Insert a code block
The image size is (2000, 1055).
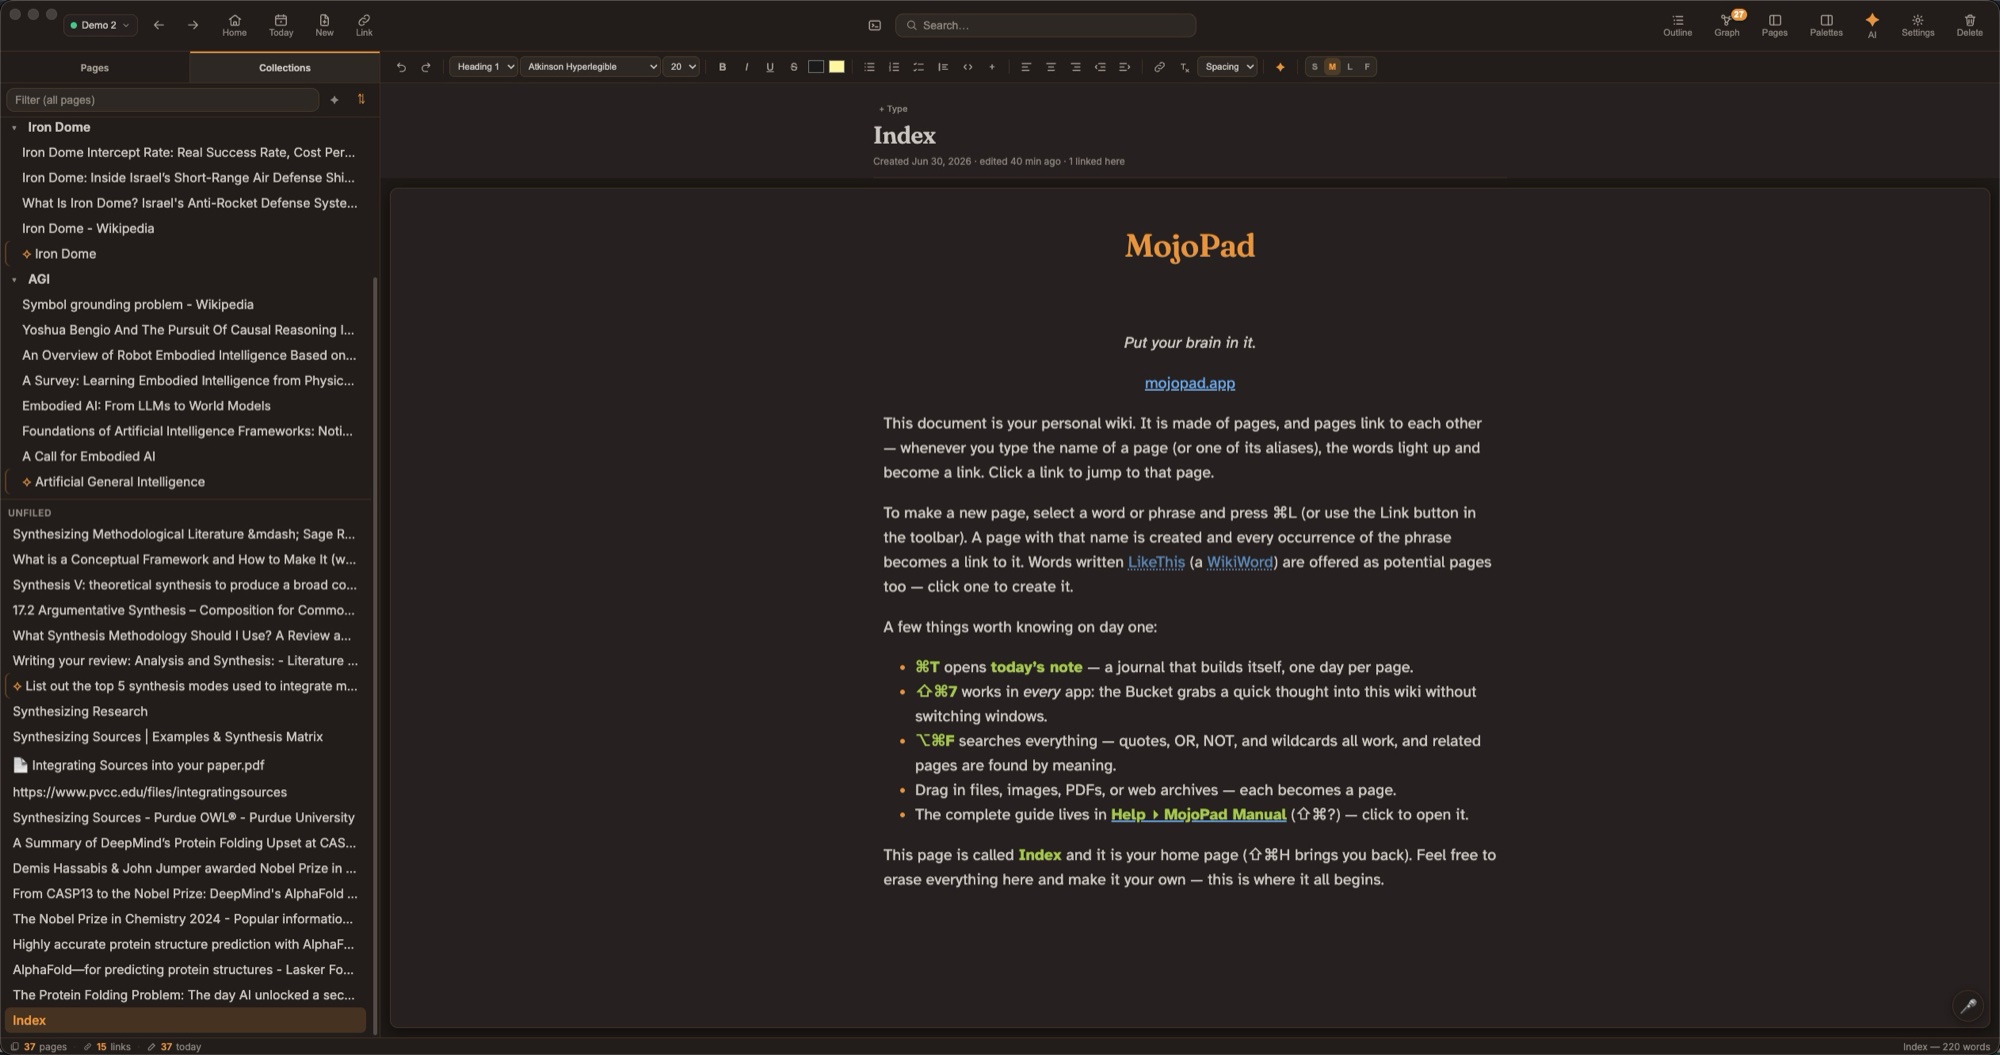(x=967, y=67)
